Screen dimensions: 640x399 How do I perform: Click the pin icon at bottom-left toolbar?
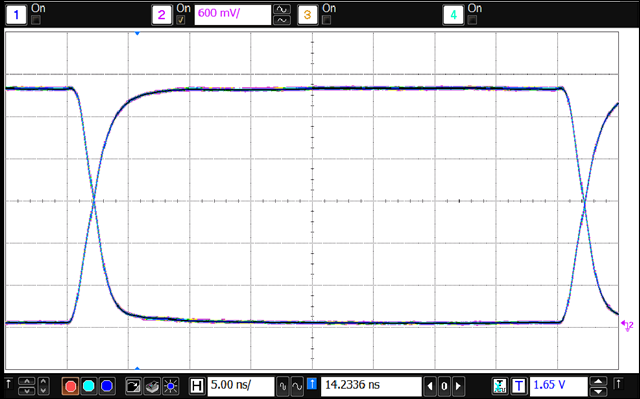9,384
